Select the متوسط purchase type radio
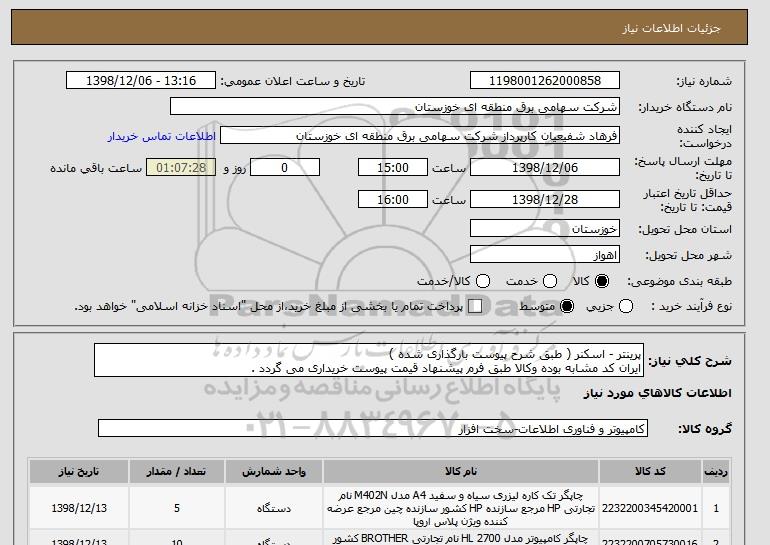This screenshot has height=545, width=770. tap(567, 306)
